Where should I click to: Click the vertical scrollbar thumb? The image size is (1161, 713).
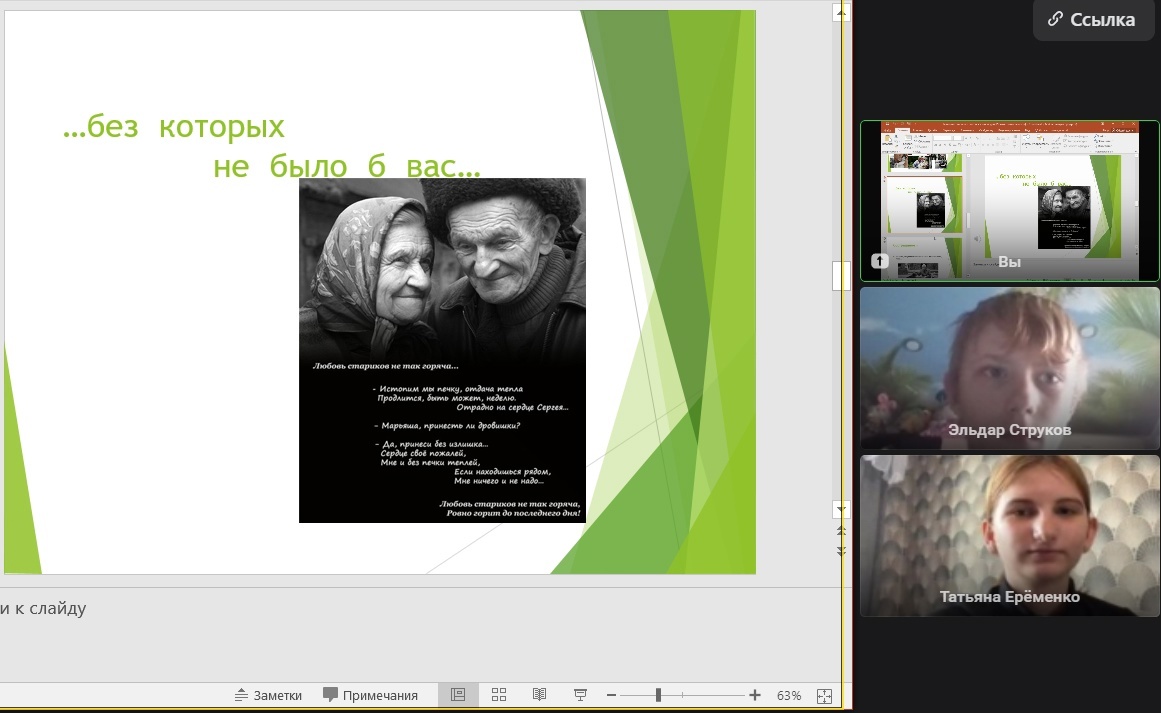tap(841, 275)
